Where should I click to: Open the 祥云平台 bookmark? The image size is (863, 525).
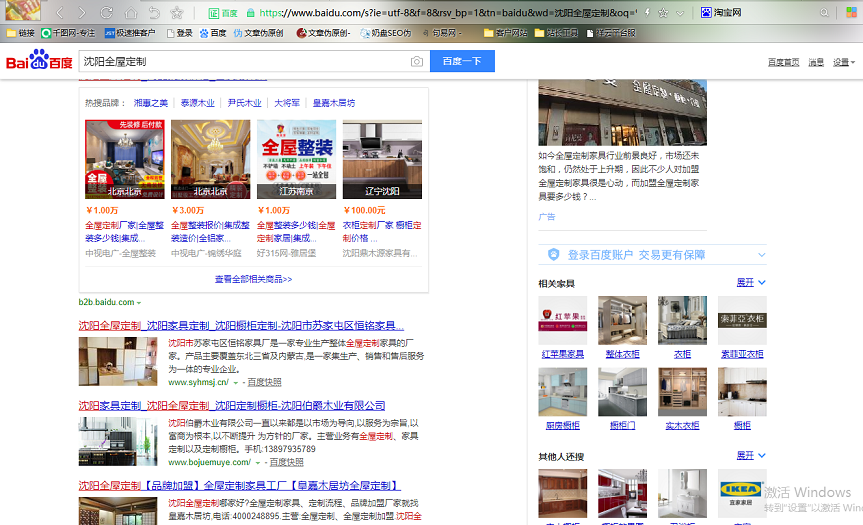611,33
